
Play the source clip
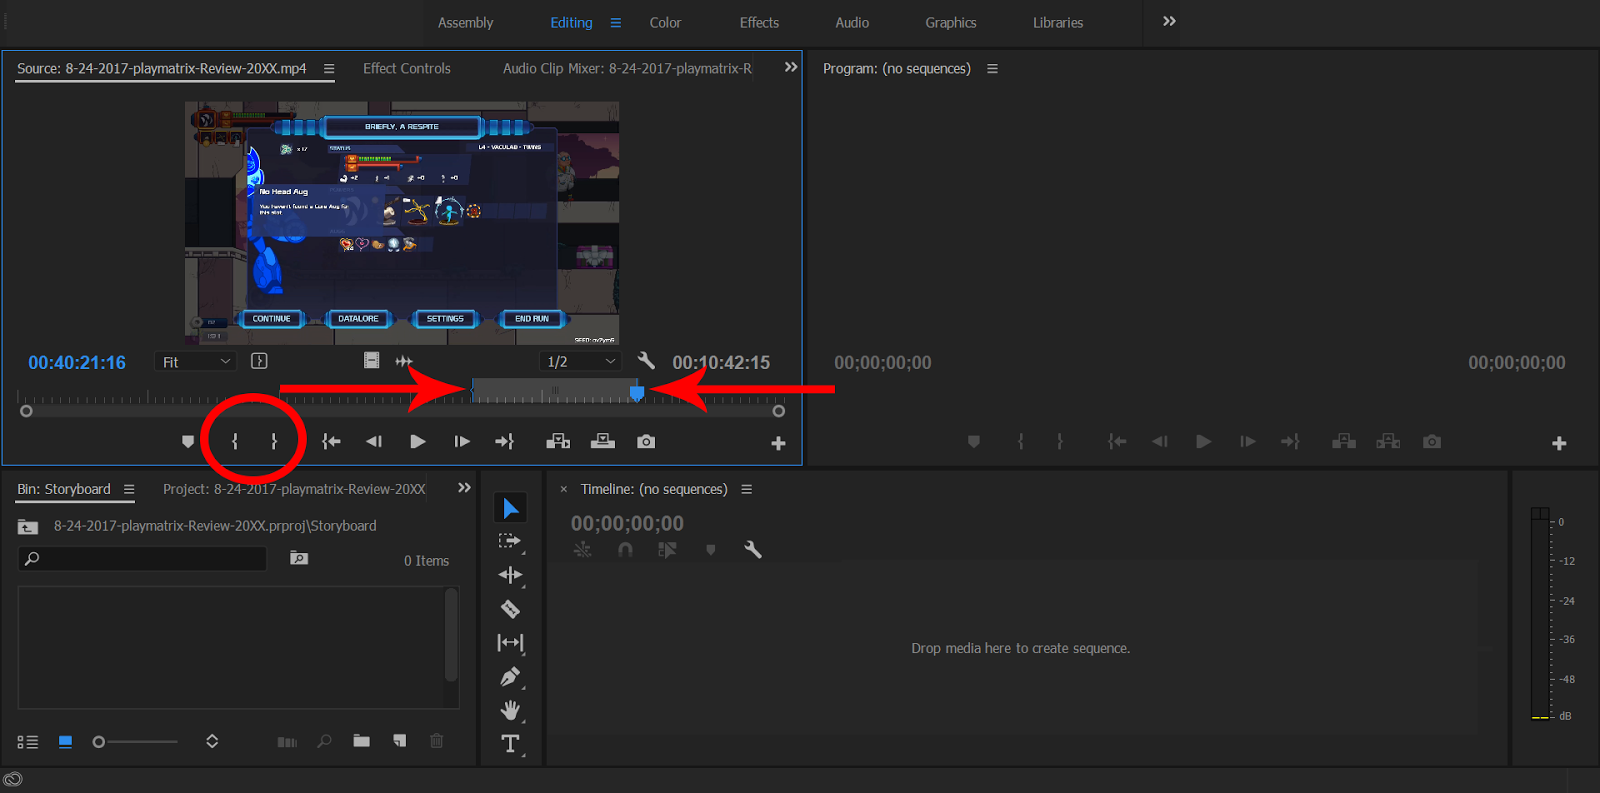(x=418, y=441)
